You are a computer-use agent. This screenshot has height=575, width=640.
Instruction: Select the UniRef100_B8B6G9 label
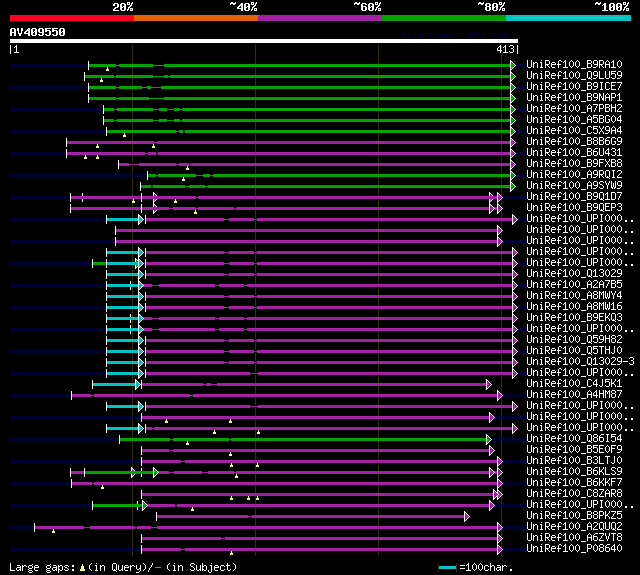[x=574, y=142]
